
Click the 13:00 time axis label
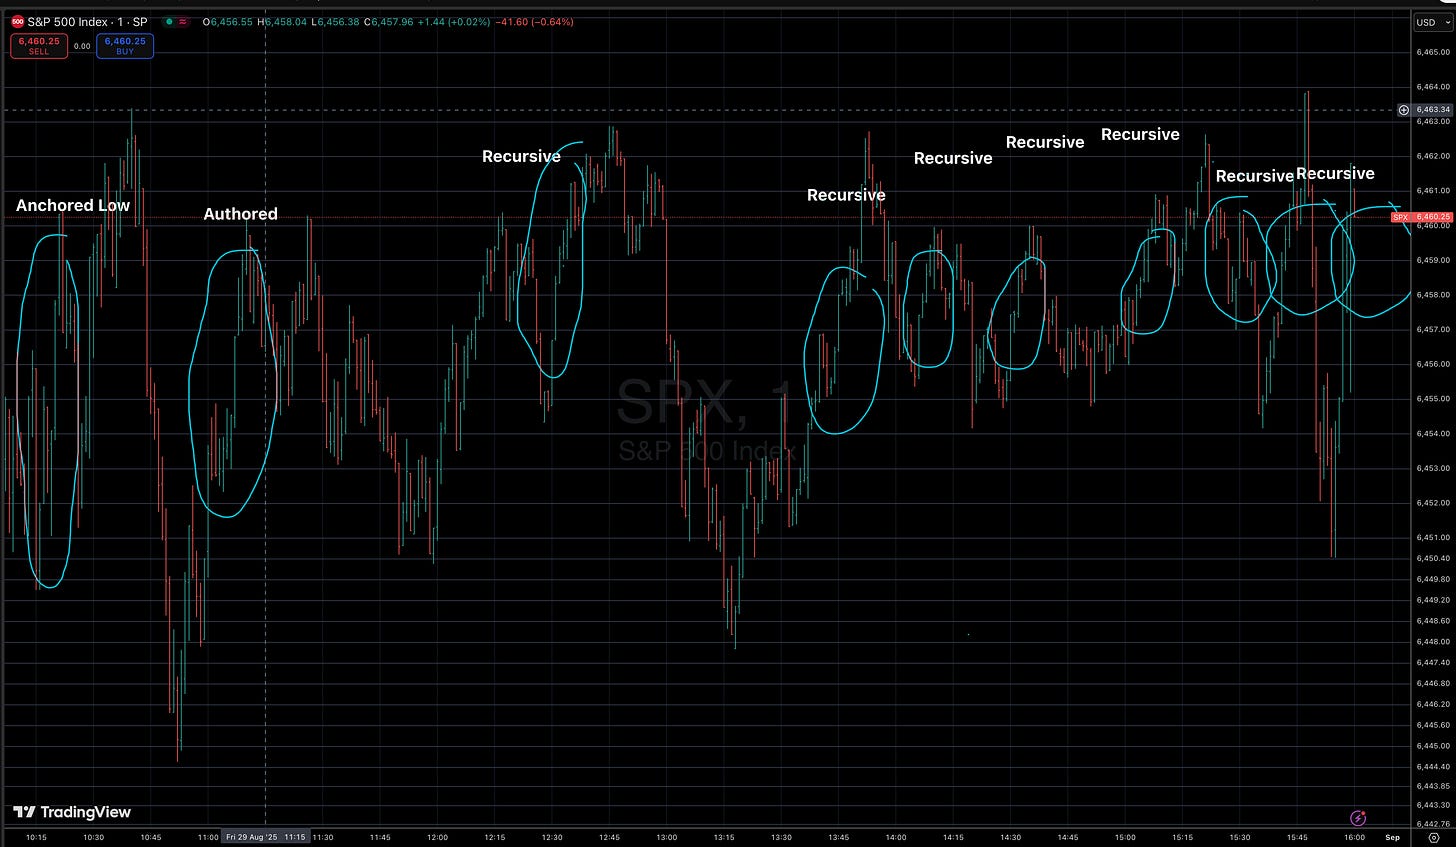tap(666, 837)
